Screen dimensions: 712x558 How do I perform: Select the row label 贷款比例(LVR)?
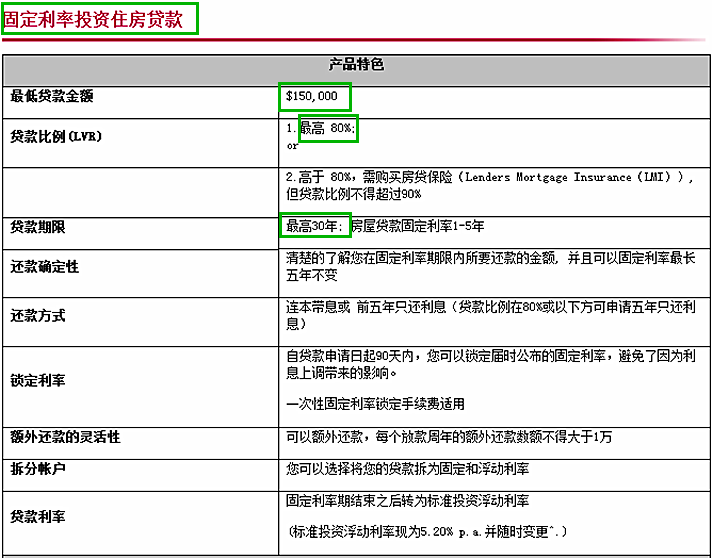[56, 136]
